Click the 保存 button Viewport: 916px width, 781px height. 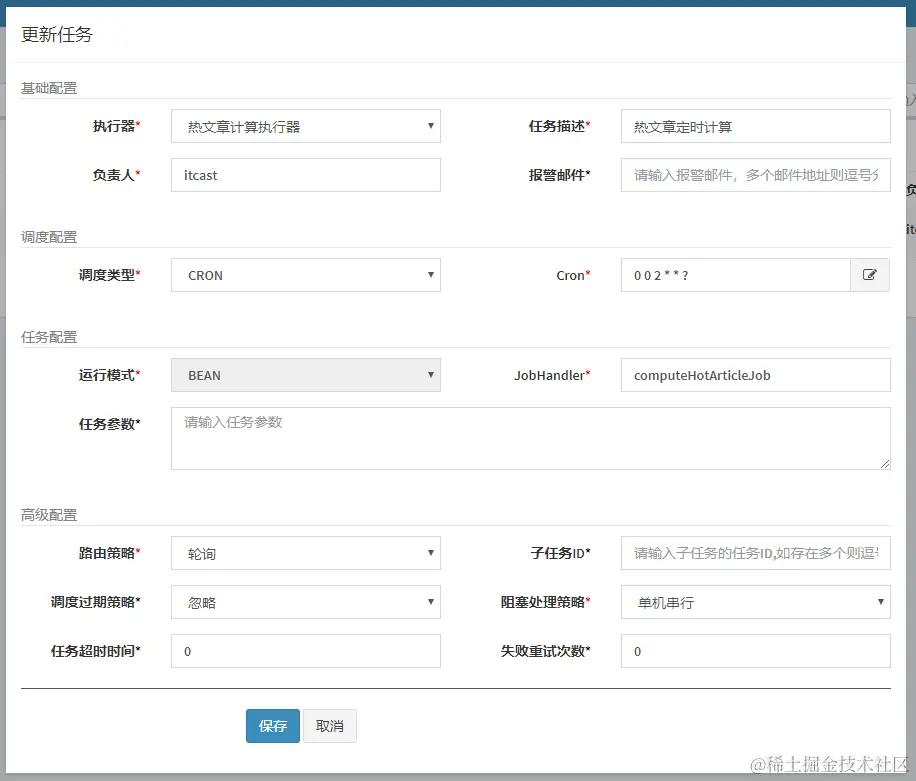273,726
